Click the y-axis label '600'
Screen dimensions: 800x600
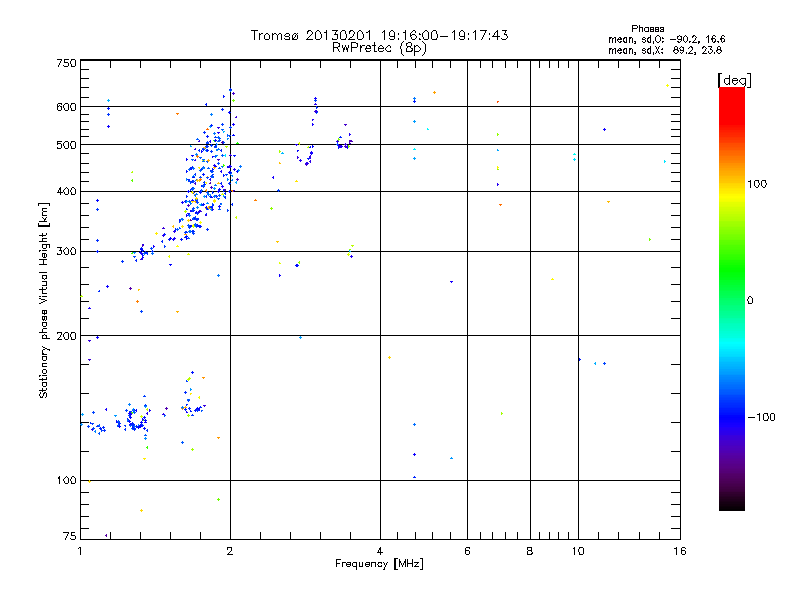pyautogui.click(x=66, y=107)
